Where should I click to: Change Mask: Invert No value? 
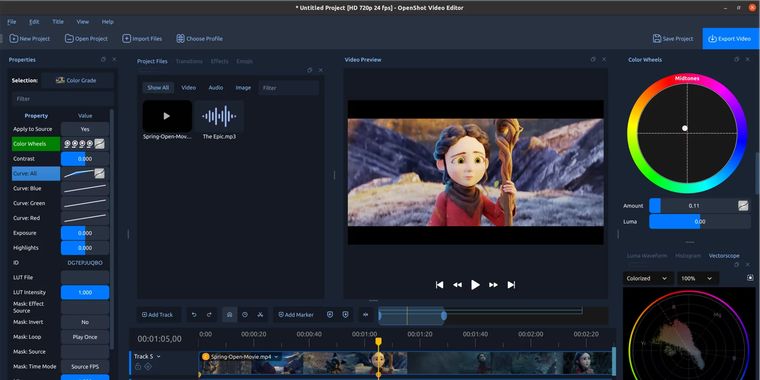[85, 322]
